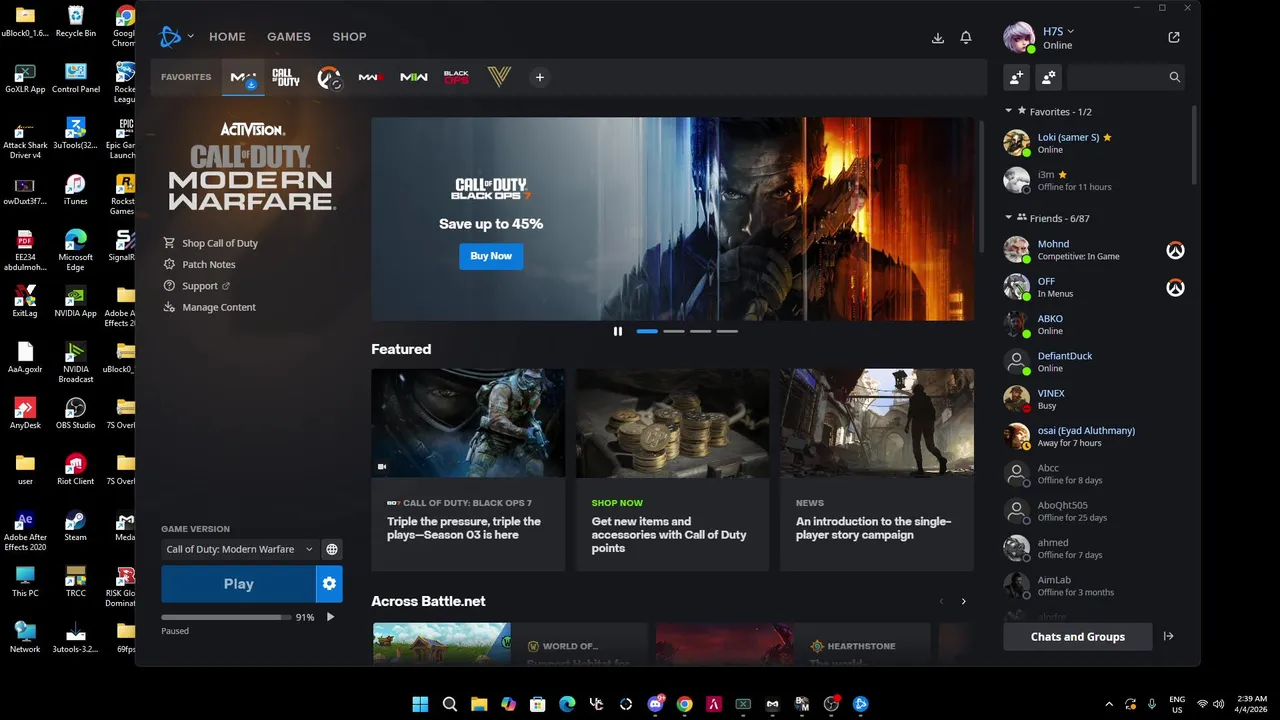Open the Call of Duty points card
Screen dimensions: 1280x720
point(672,470)
